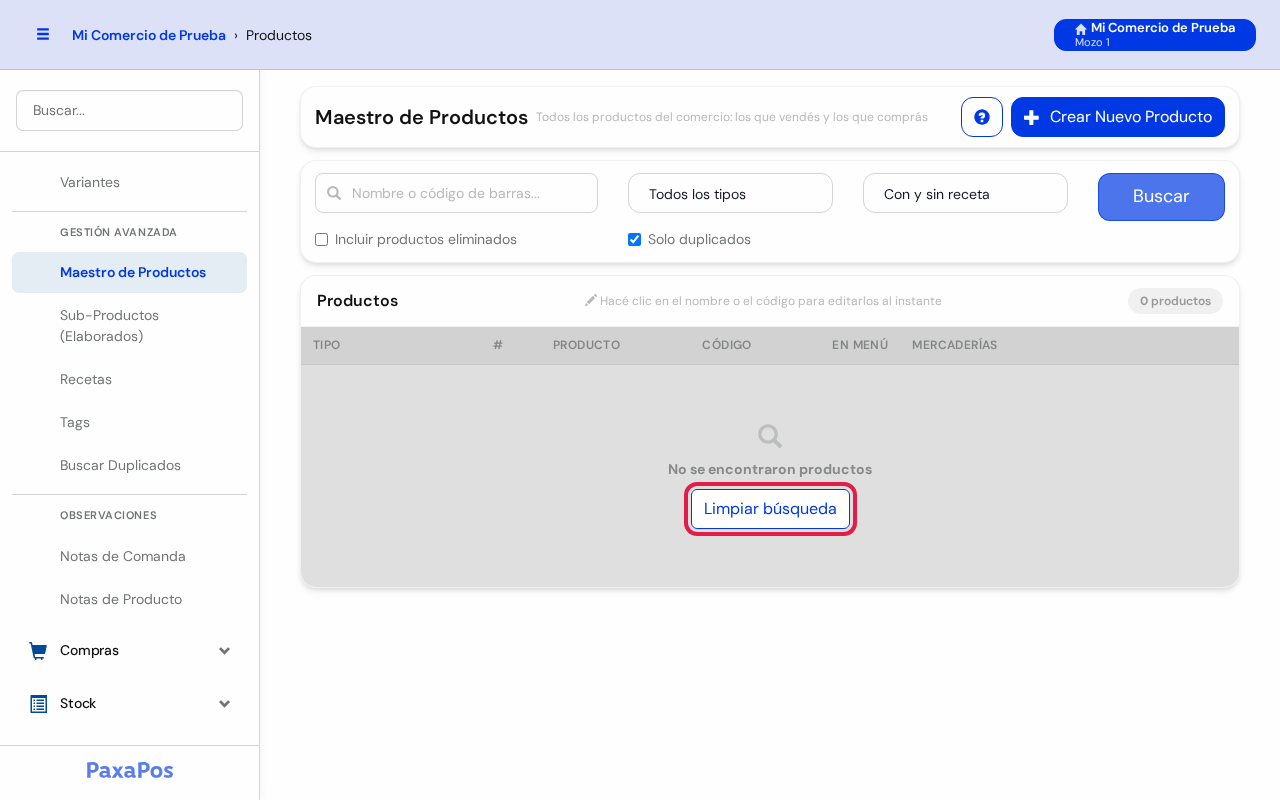1280x800 pixels.
Task: Click the MERCADERÍAS column header
Action: pyautogui.click(x=955, y=345)
